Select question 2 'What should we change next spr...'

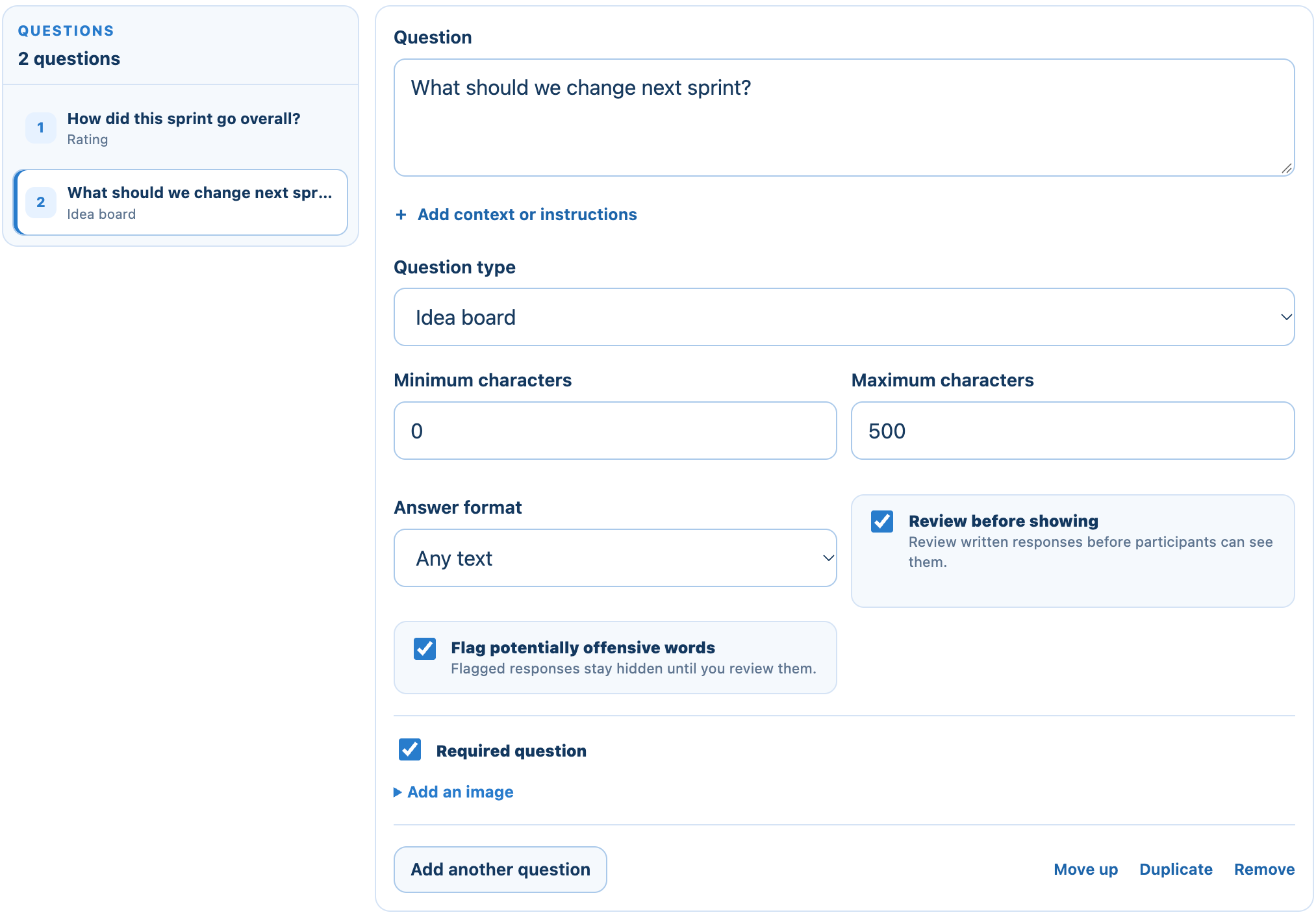pos(181,202)
